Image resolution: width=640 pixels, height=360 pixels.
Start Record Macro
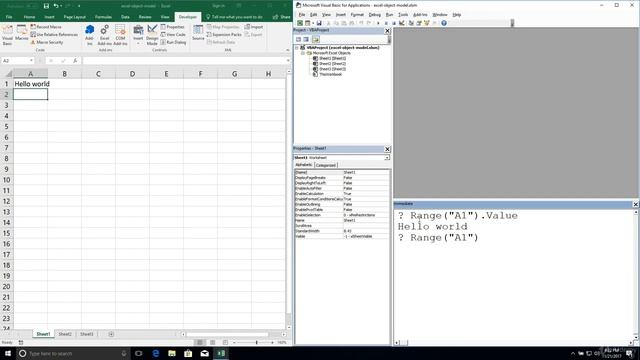46,27
